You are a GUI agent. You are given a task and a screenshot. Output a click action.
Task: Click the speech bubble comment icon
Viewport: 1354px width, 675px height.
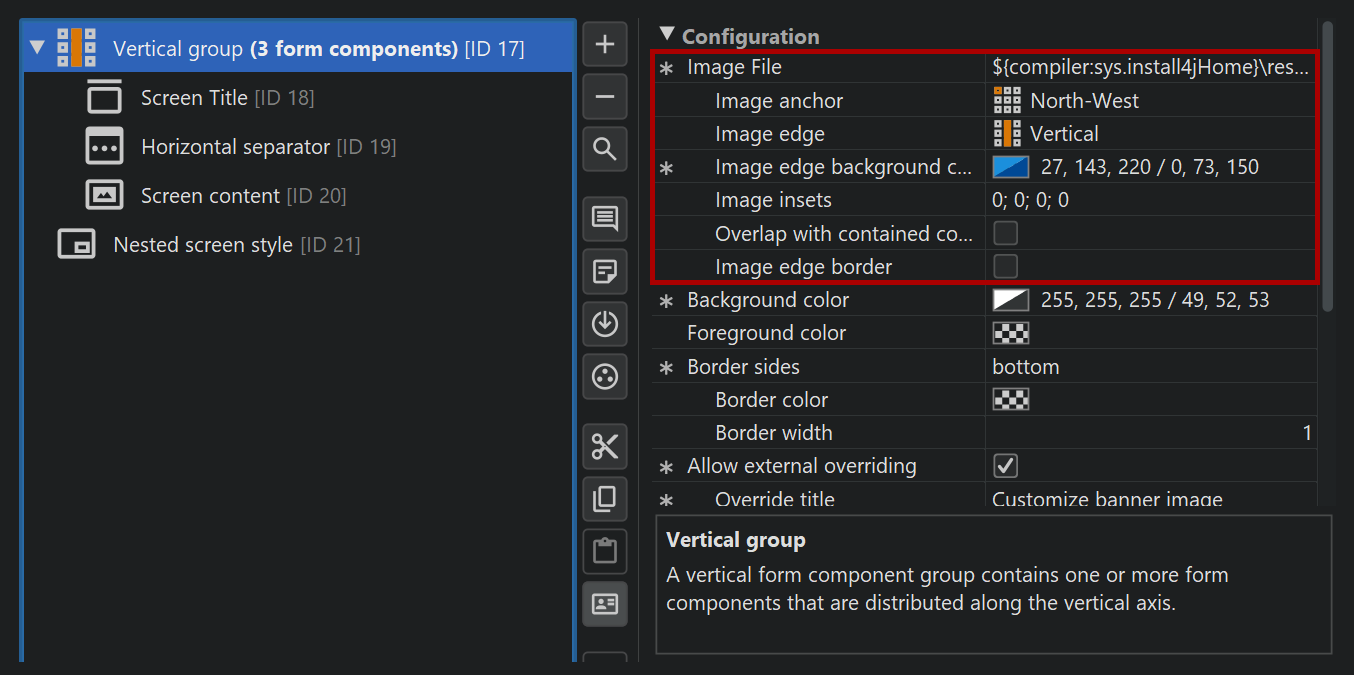[605, 219]
